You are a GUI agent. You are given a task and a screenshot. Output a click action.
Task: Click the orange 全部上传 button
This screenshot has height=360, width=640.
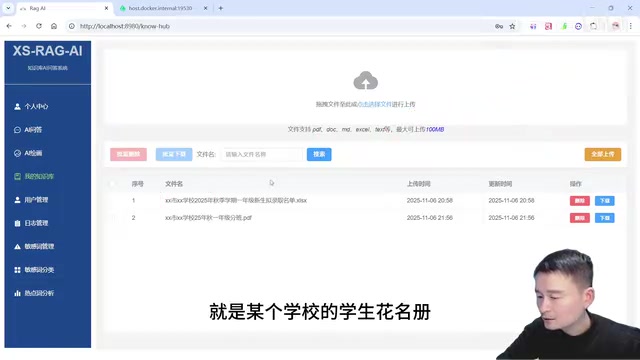point(603,154)
